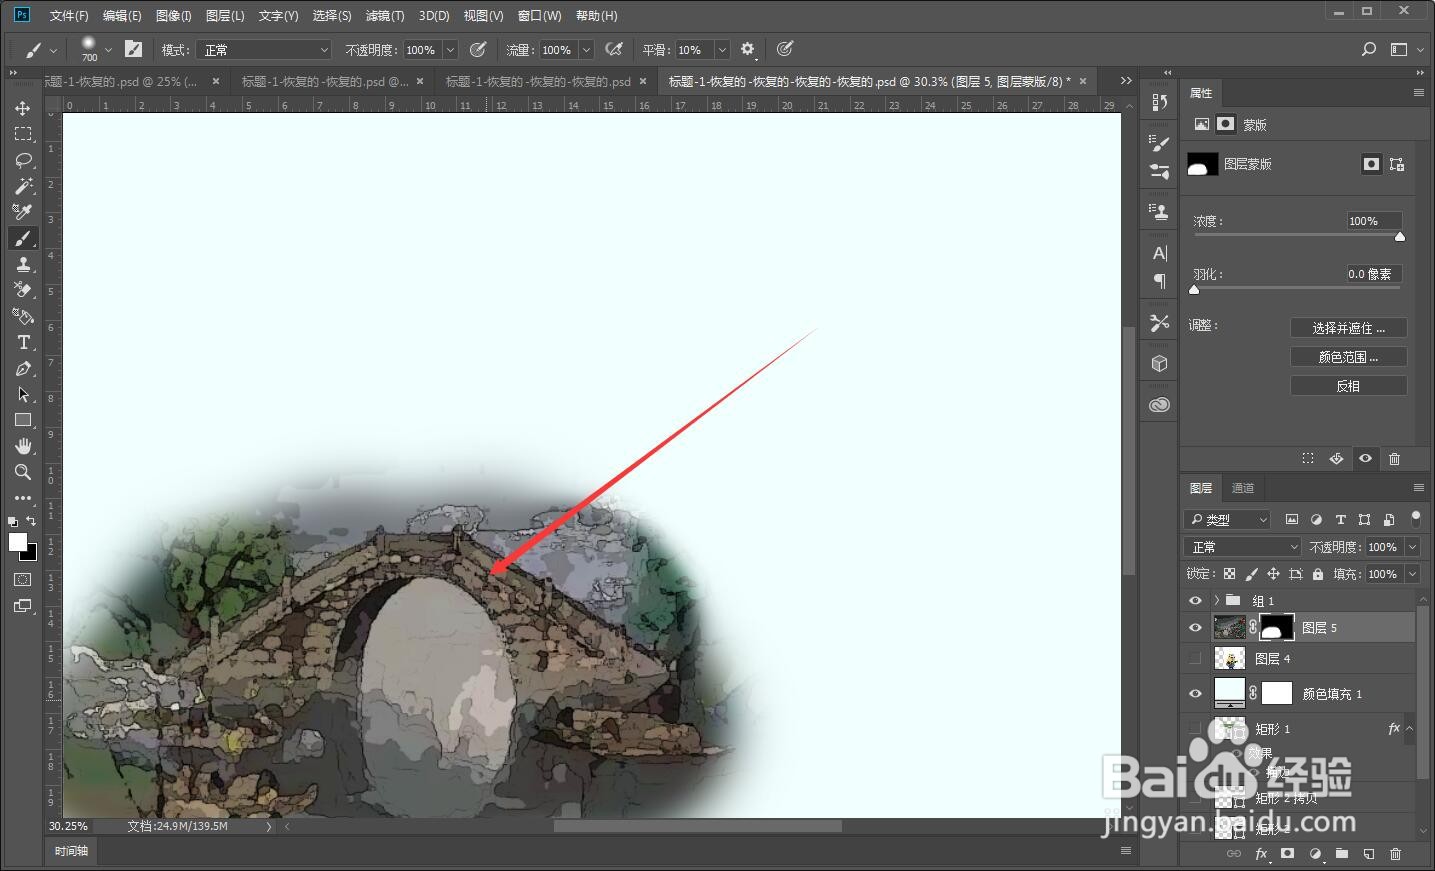Switch to the 通道 tab

coord(1243,488)
